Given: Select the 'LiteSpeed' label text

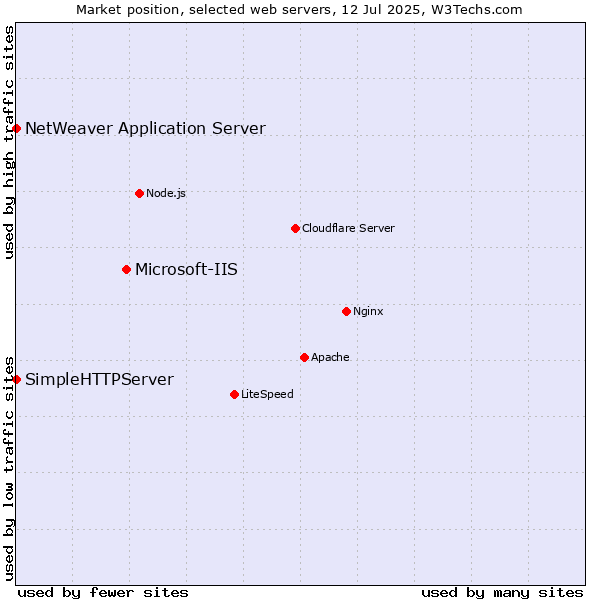Looking at the screenshot, I should (x=267, y=394).
